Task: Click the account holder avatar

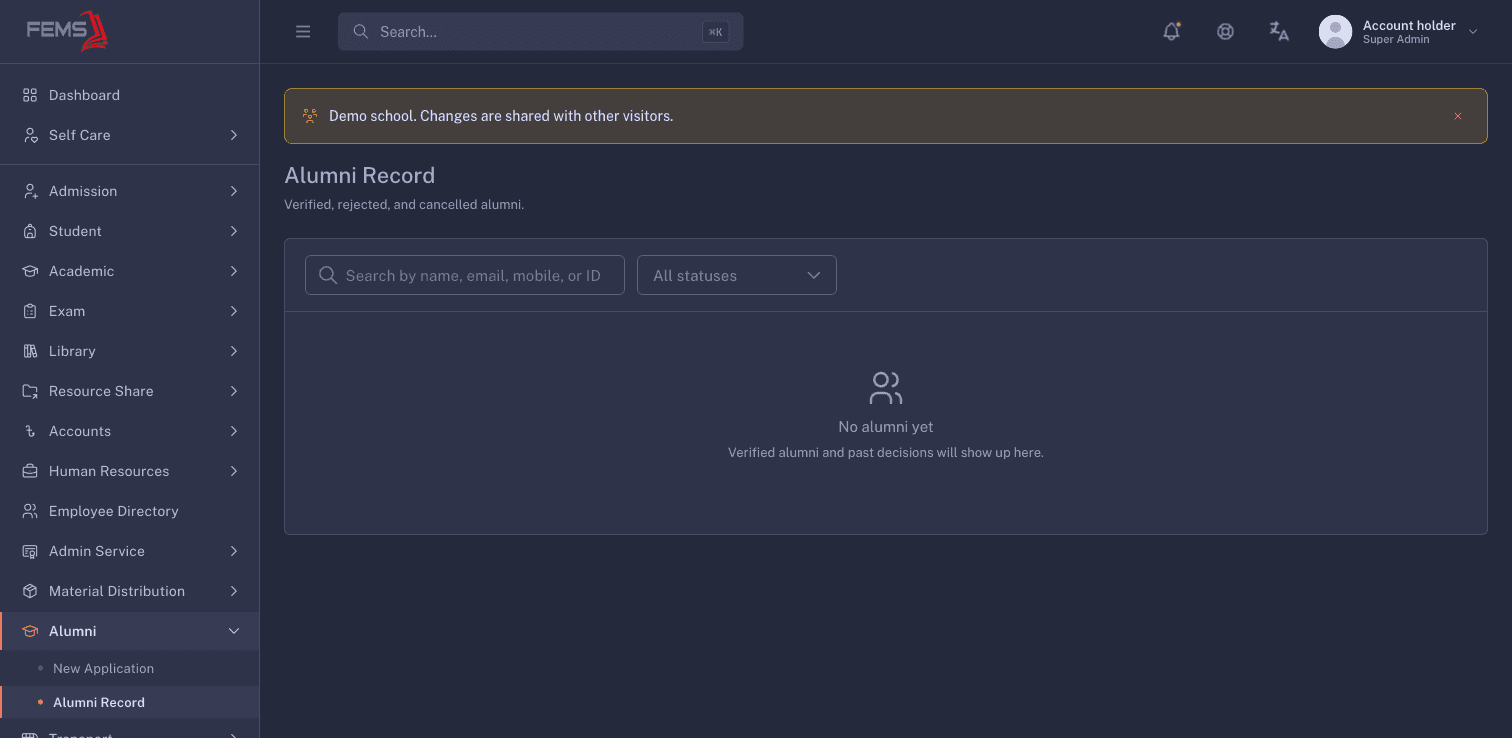Action: pos(1335,32)
